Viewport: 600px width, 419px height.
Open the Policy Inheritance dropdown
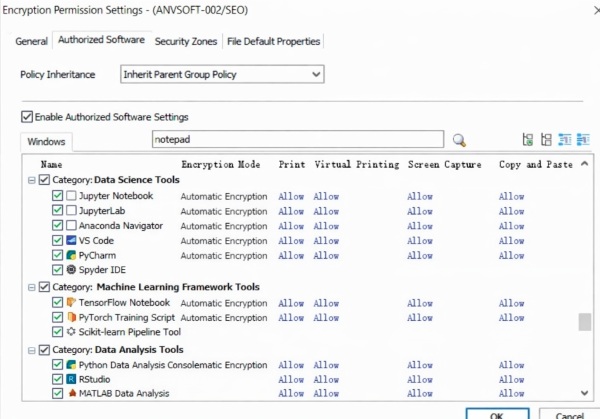click(222, 74)
